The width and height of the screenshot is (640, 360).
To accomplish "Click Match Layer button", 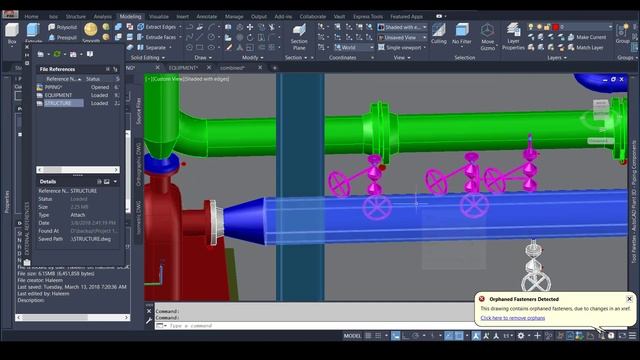I will coord(586,47).
